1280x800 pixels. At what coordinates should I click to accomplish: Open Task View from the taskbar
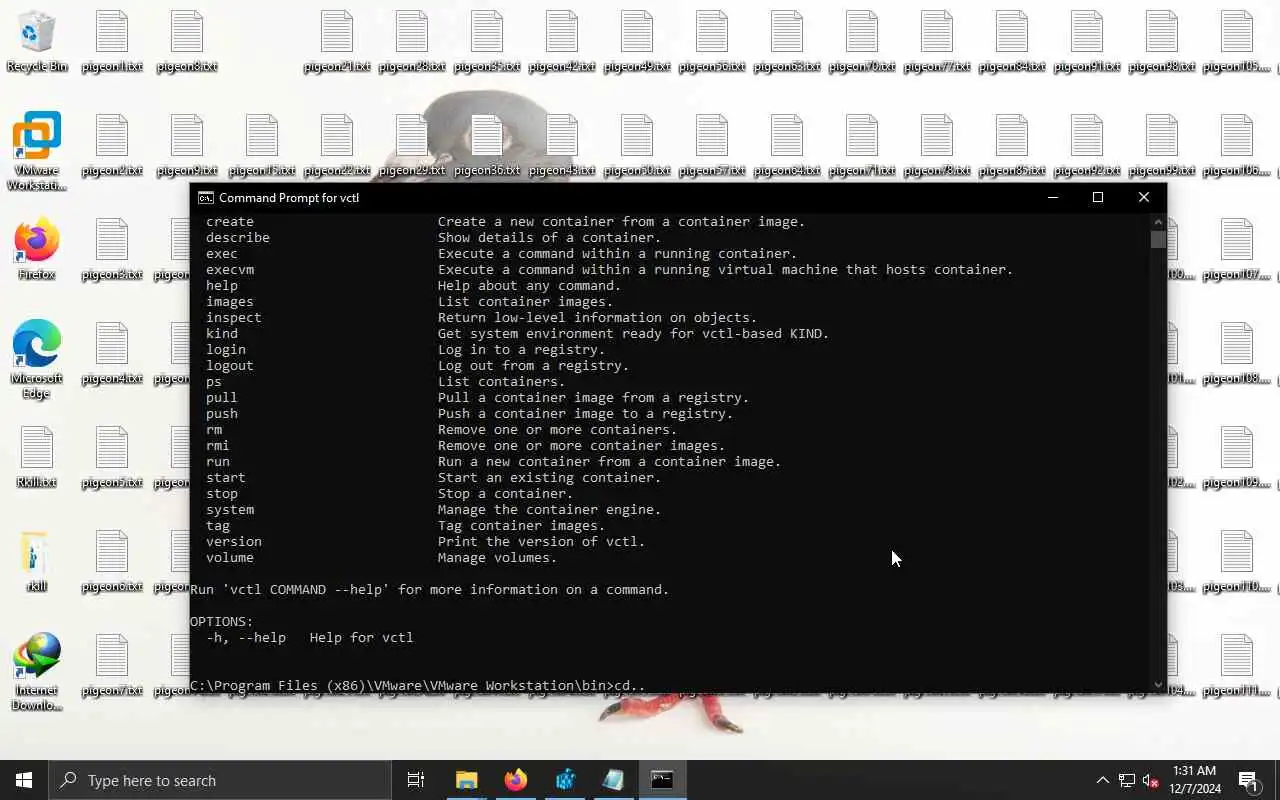[x=416, y=780]
